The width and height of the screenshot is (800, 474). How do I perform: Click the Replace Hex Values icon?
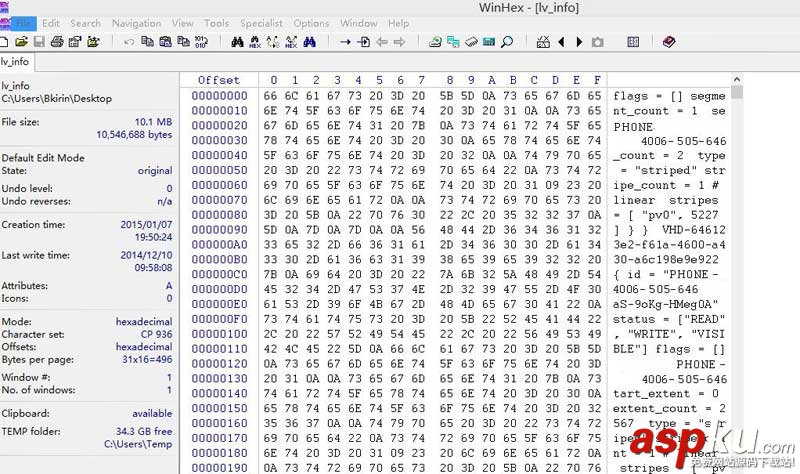click(x=291, y=42)
